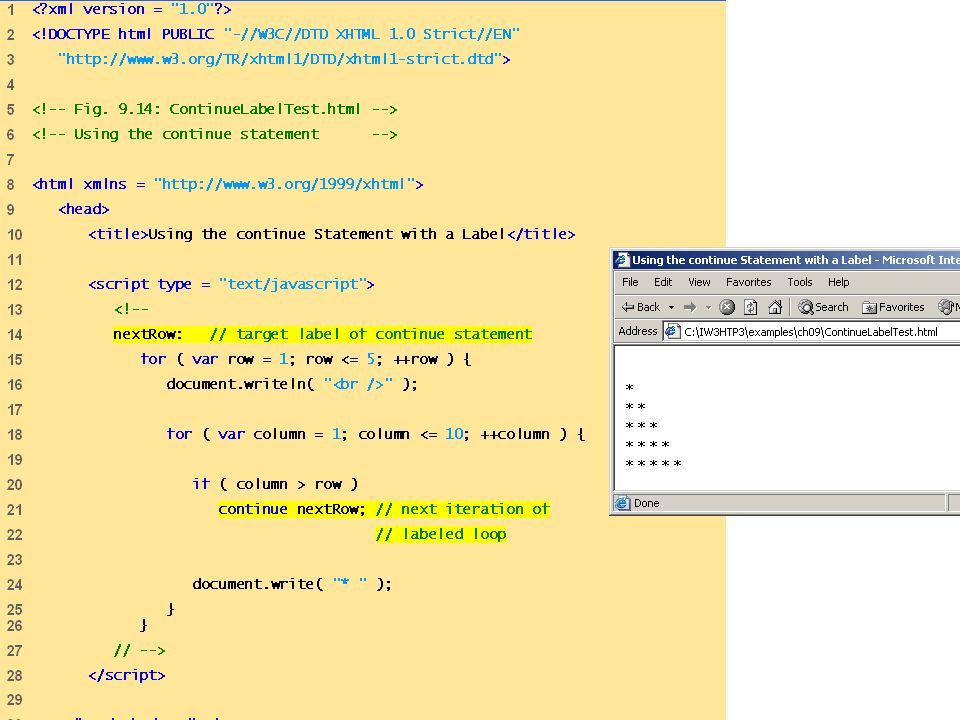Screen dimensions: 960x720
Task: Open the Back history dropdown arrow
Action: [671, 307]
